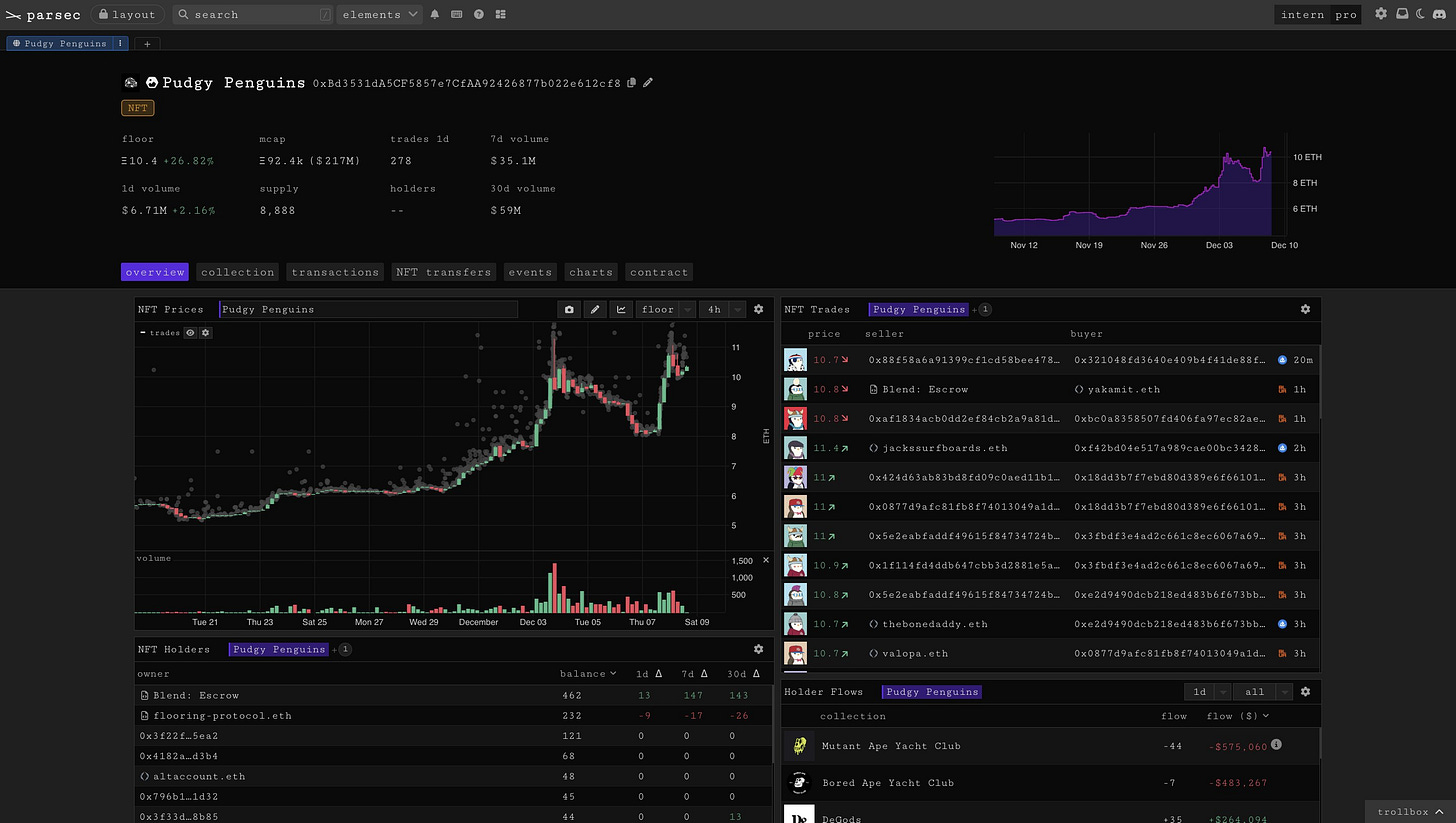Screen dimensions: 1456x823
Task: Switch to the overview tab
Action: click(x=155, y=272)
